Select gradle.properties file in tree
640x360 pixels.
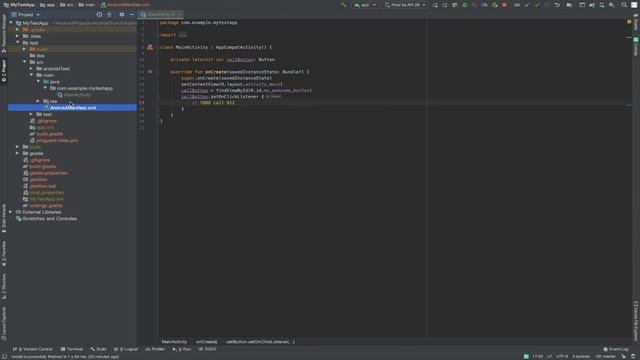(45, 173)
